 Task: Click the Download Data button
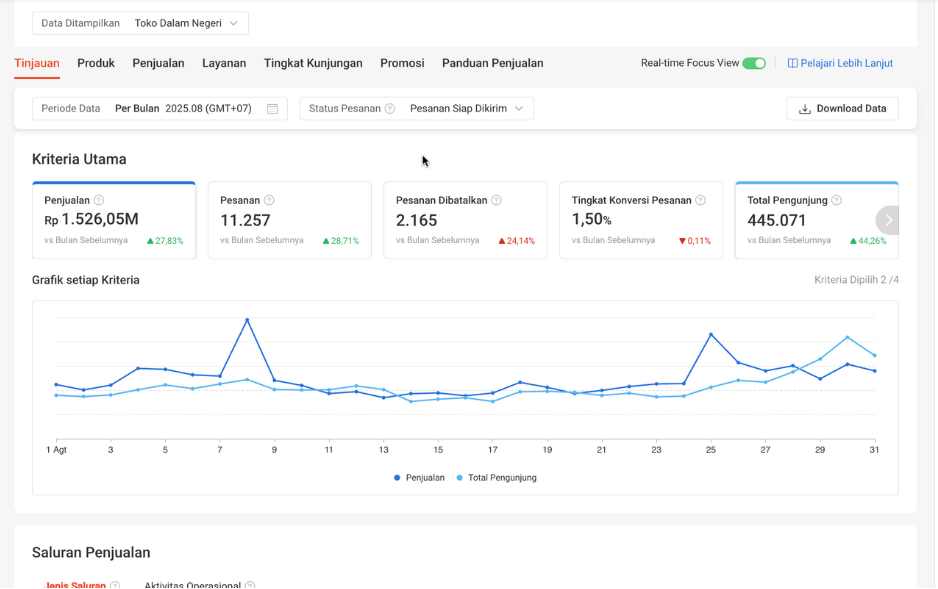(x=842, y=109)
